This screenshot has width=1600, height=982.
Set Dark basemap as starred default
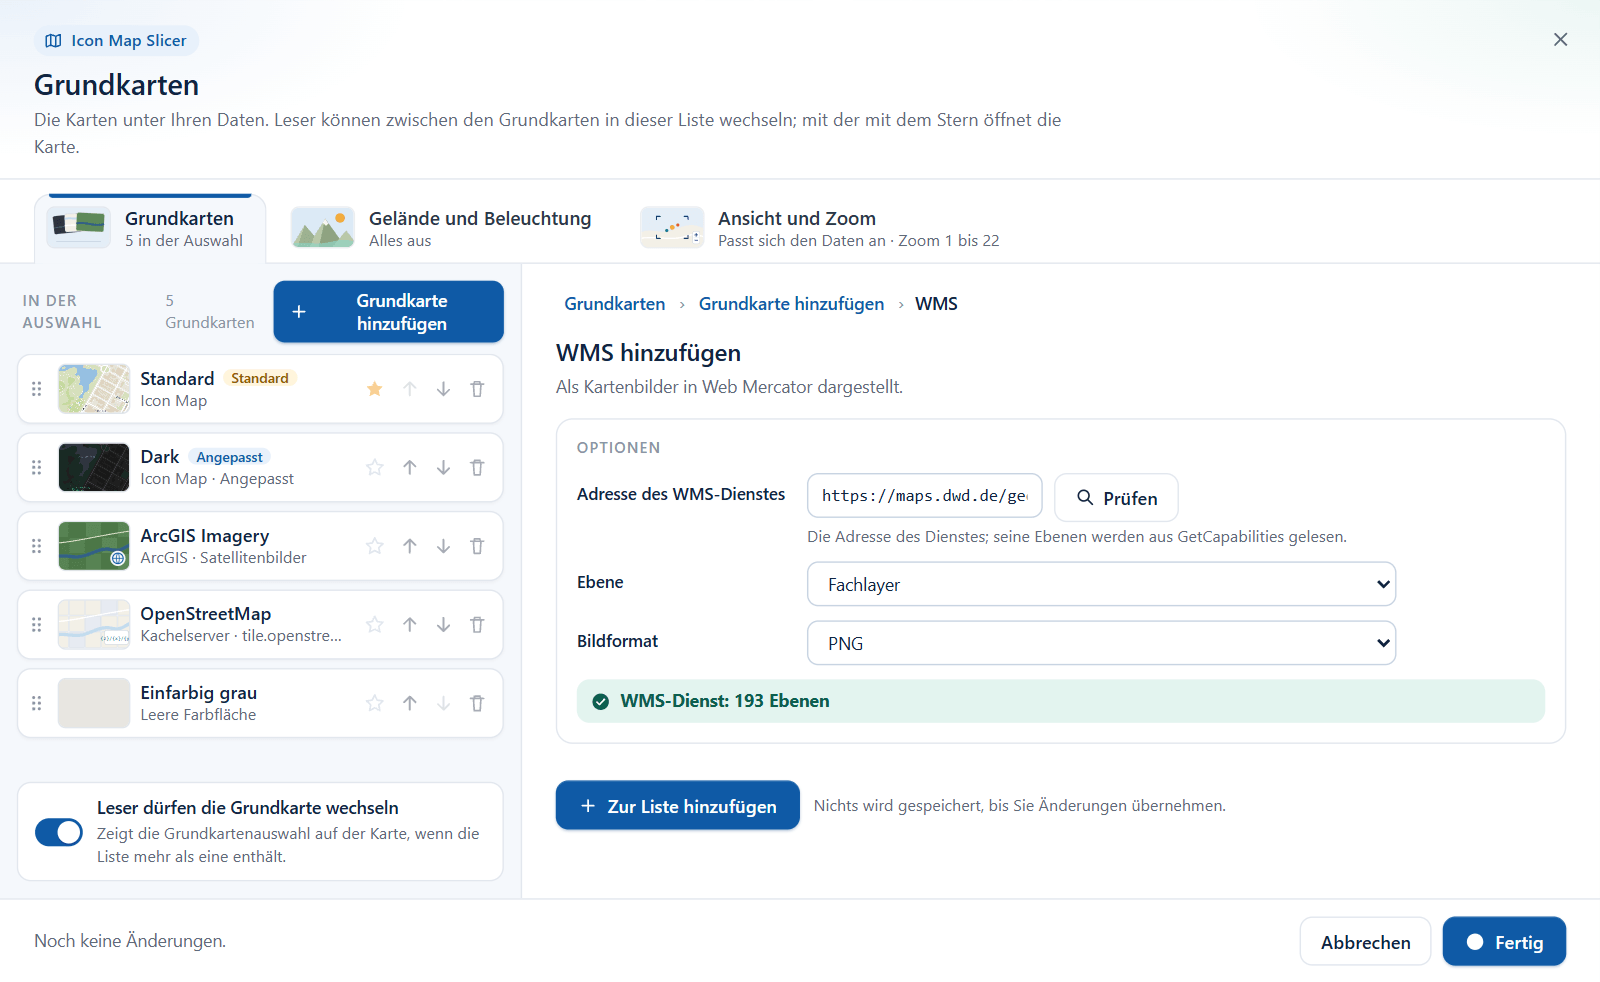point(375,467)
